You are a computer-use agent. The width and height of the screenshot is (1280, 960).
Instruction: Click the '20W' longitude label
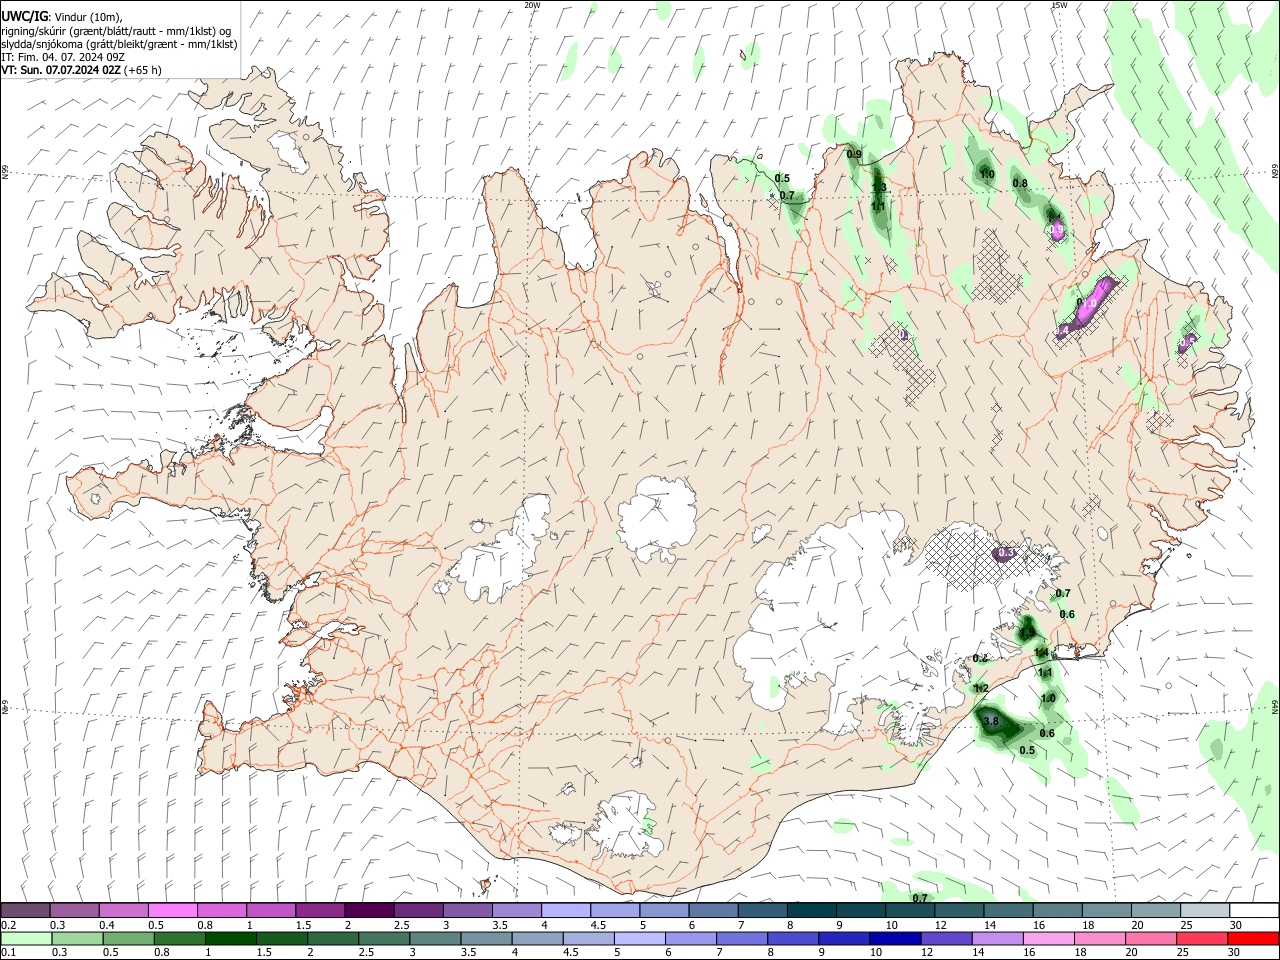tap(532, 5)
